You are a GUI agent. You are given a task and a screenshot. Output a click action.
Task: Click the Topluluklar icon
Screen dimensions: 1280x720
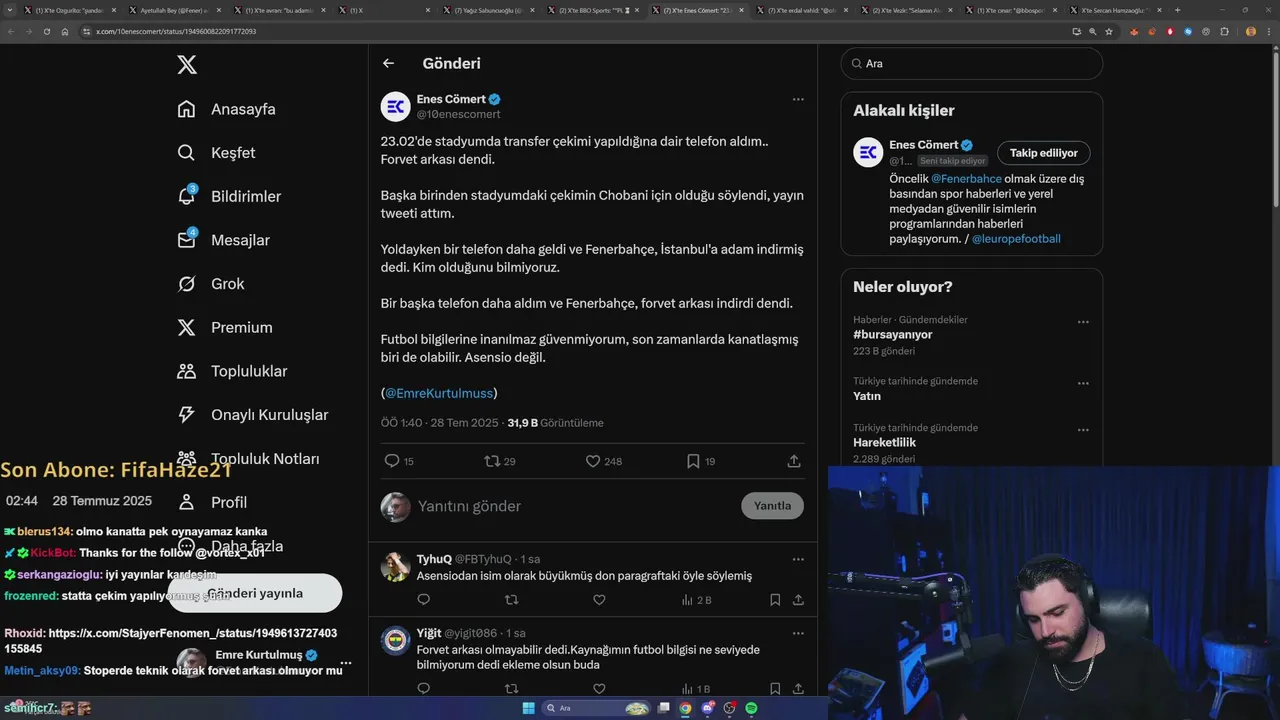click(187, 371)
